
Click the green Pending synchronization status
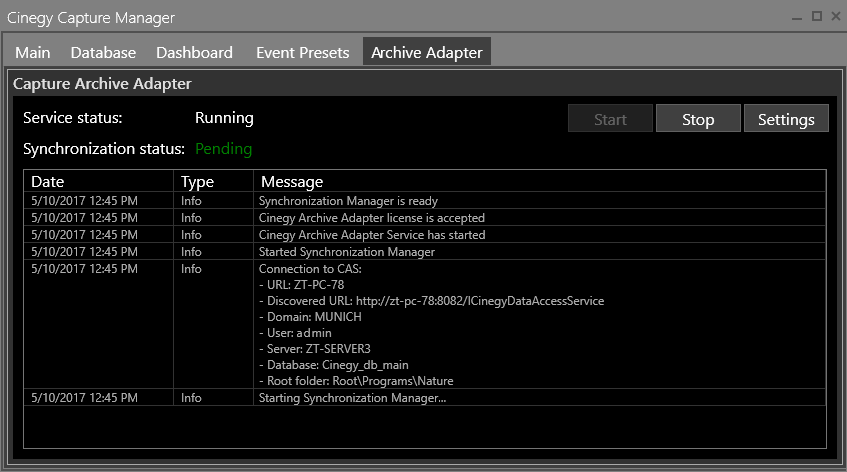click(x=224, y=149)
